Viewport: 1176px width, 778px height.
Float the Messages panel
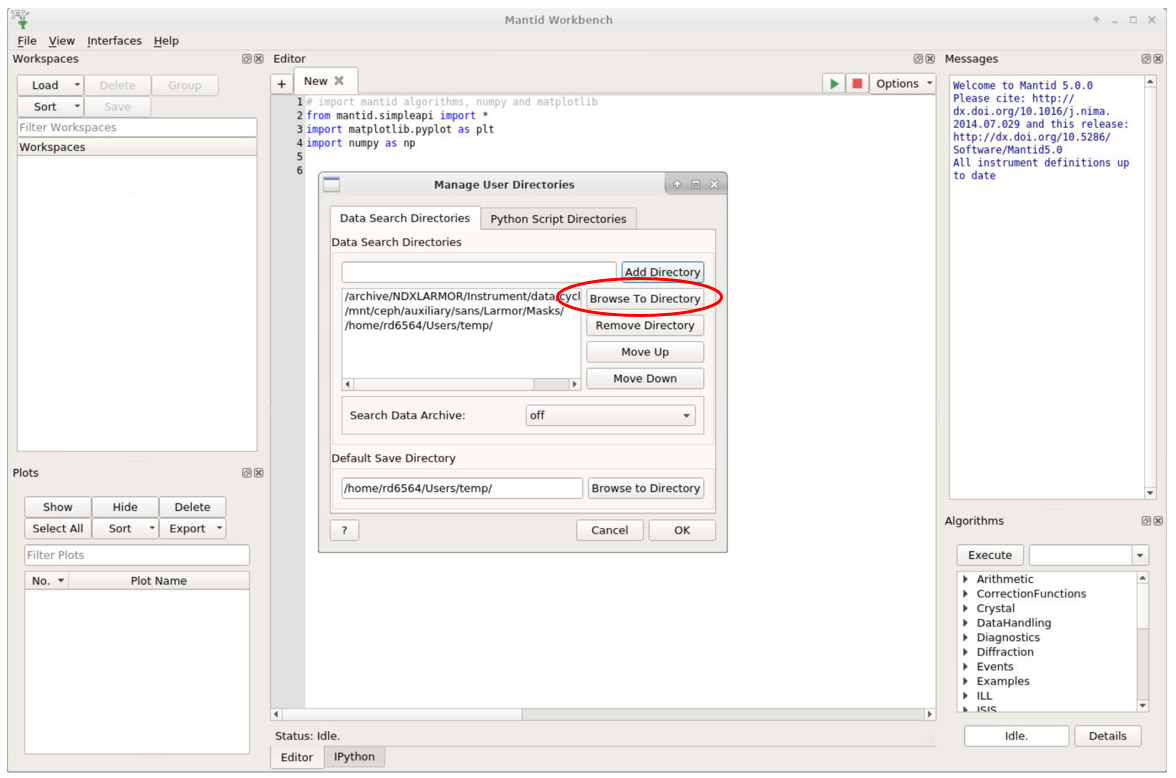pyautogui.click(x=1146, y=59)
